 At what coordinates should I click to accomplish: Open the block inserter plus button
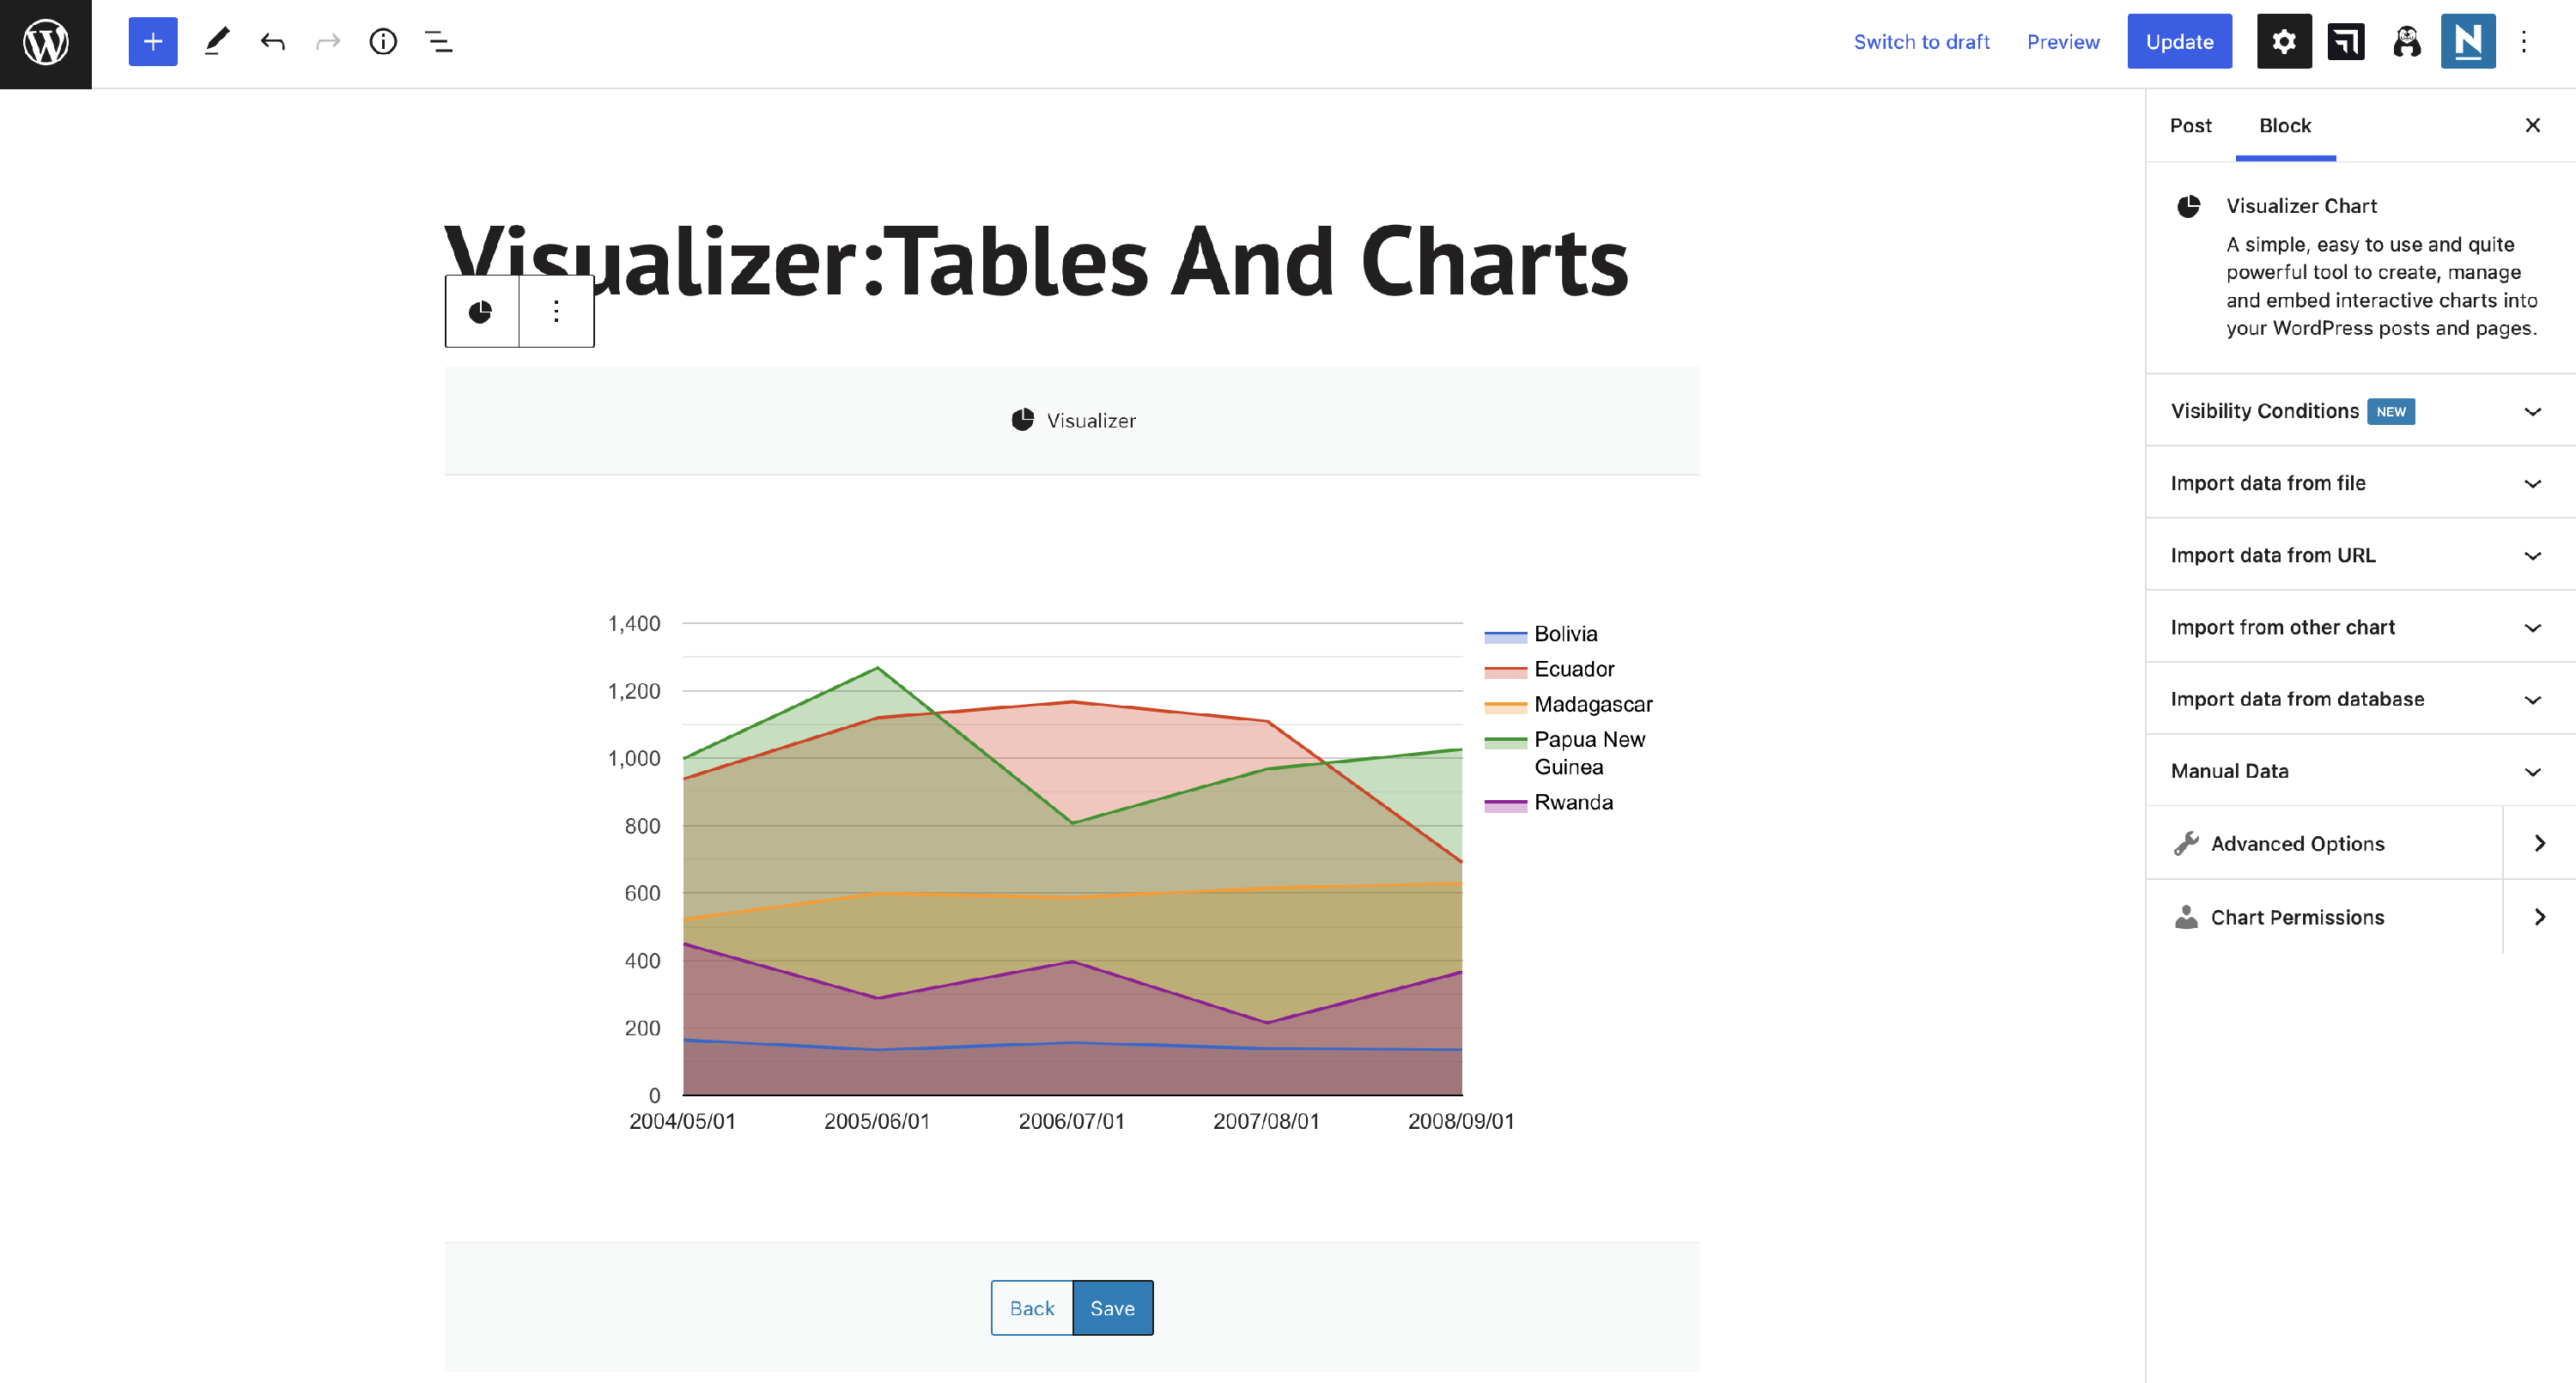click(153, 42)
